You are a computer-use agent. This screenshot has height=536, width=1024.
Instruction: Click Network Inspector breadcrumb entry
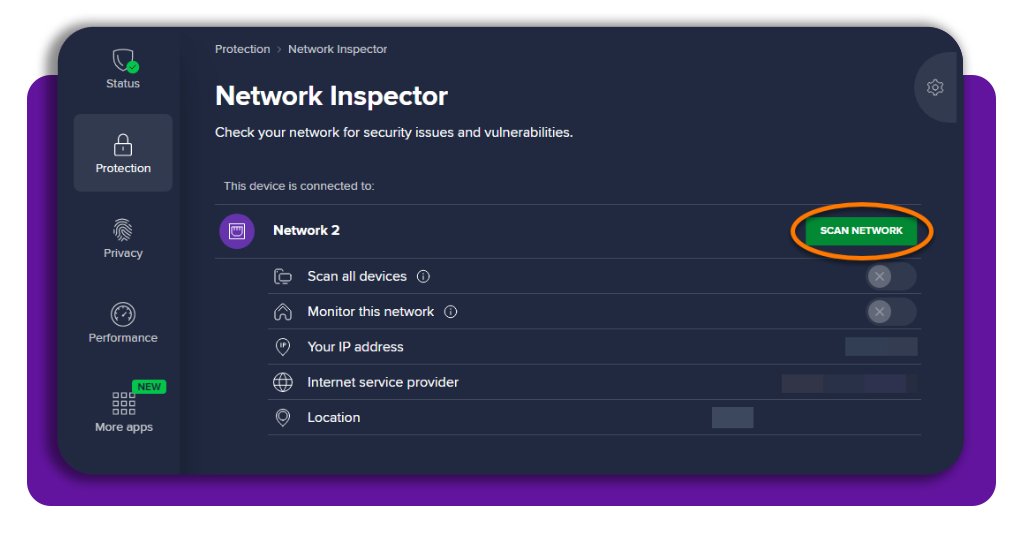pyautogui.click(x=338, y=49)
